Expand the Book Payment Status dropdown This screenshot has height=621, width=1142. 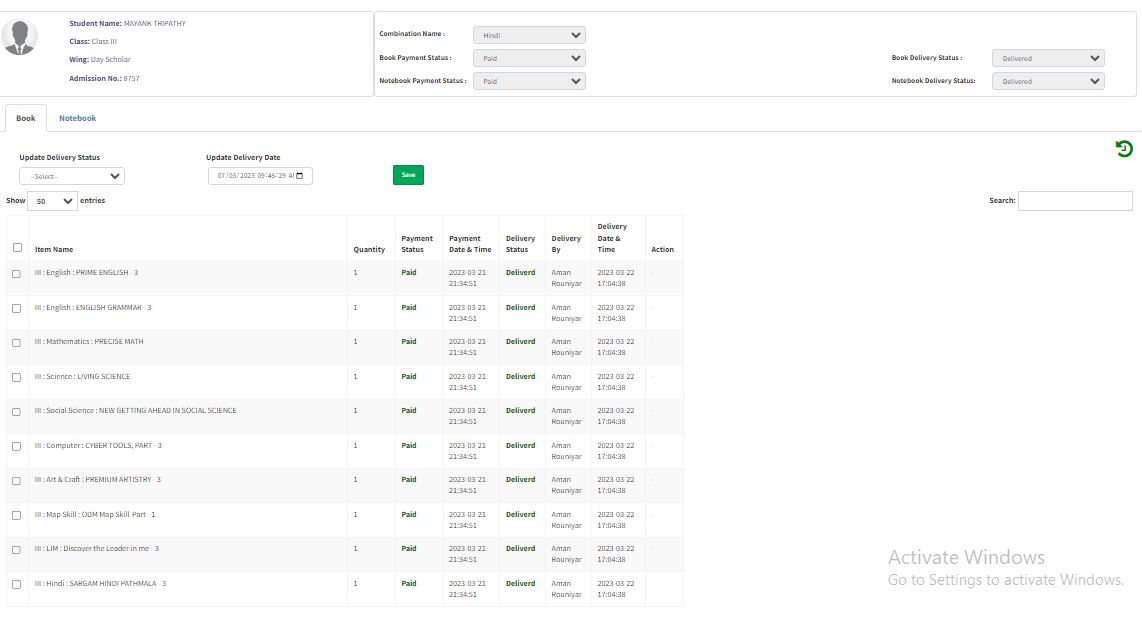[528, 58]
